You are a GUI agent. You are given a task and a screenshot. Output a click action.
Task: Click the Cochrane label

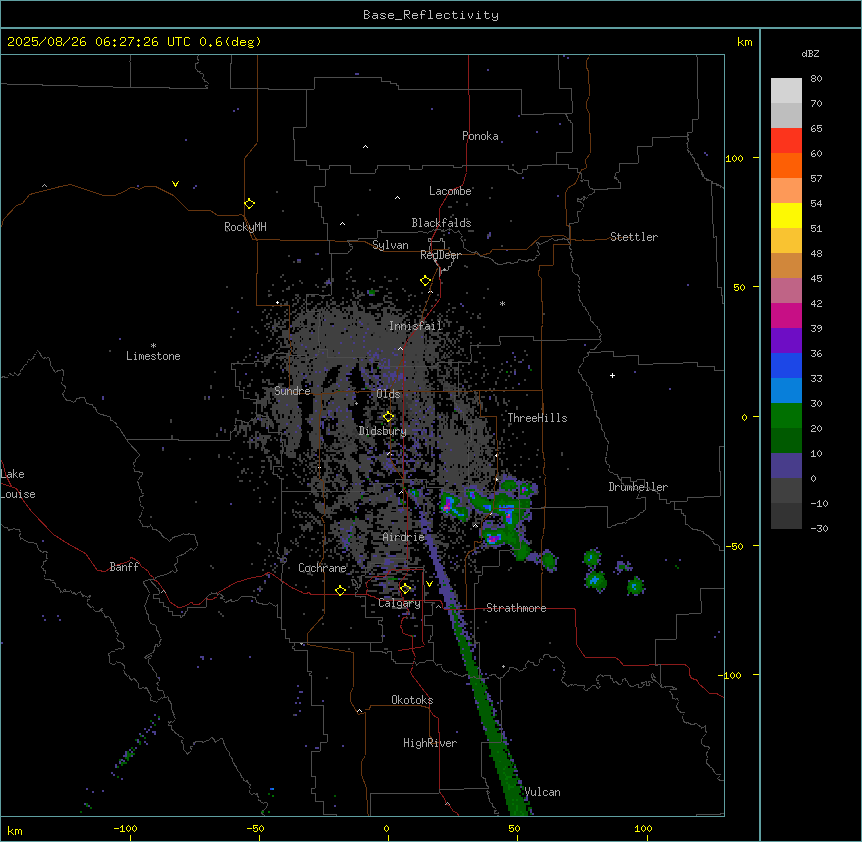tap(322, 568)
